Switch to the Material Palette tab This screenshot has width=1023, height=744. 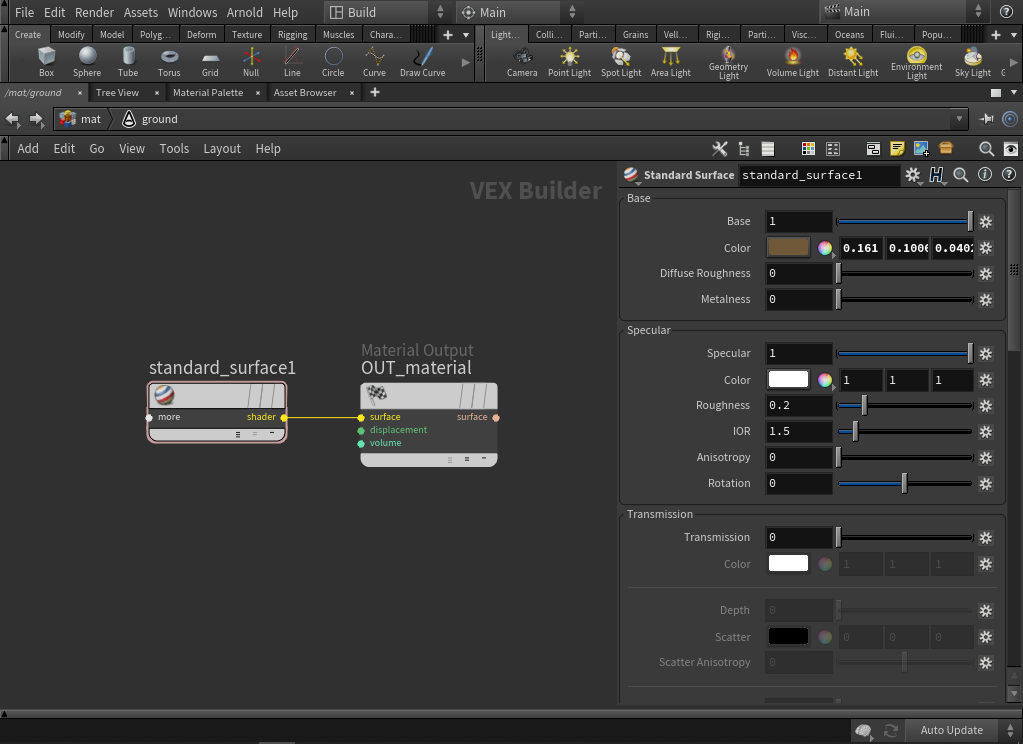[x=208, y=93]
